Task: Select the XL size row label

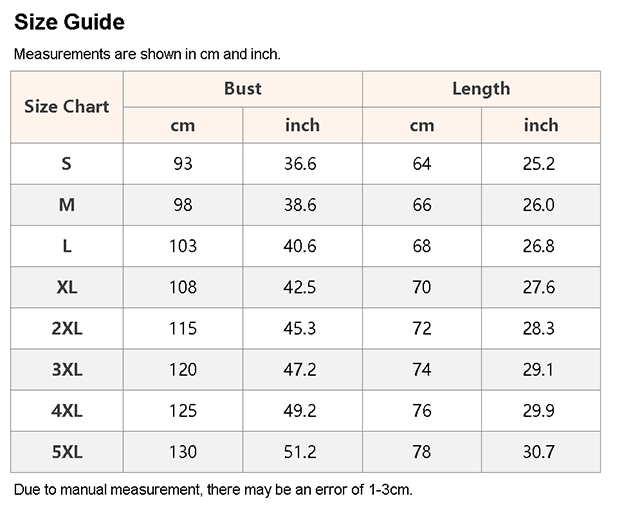Action: pyautogui.click(x=66, y=287)
